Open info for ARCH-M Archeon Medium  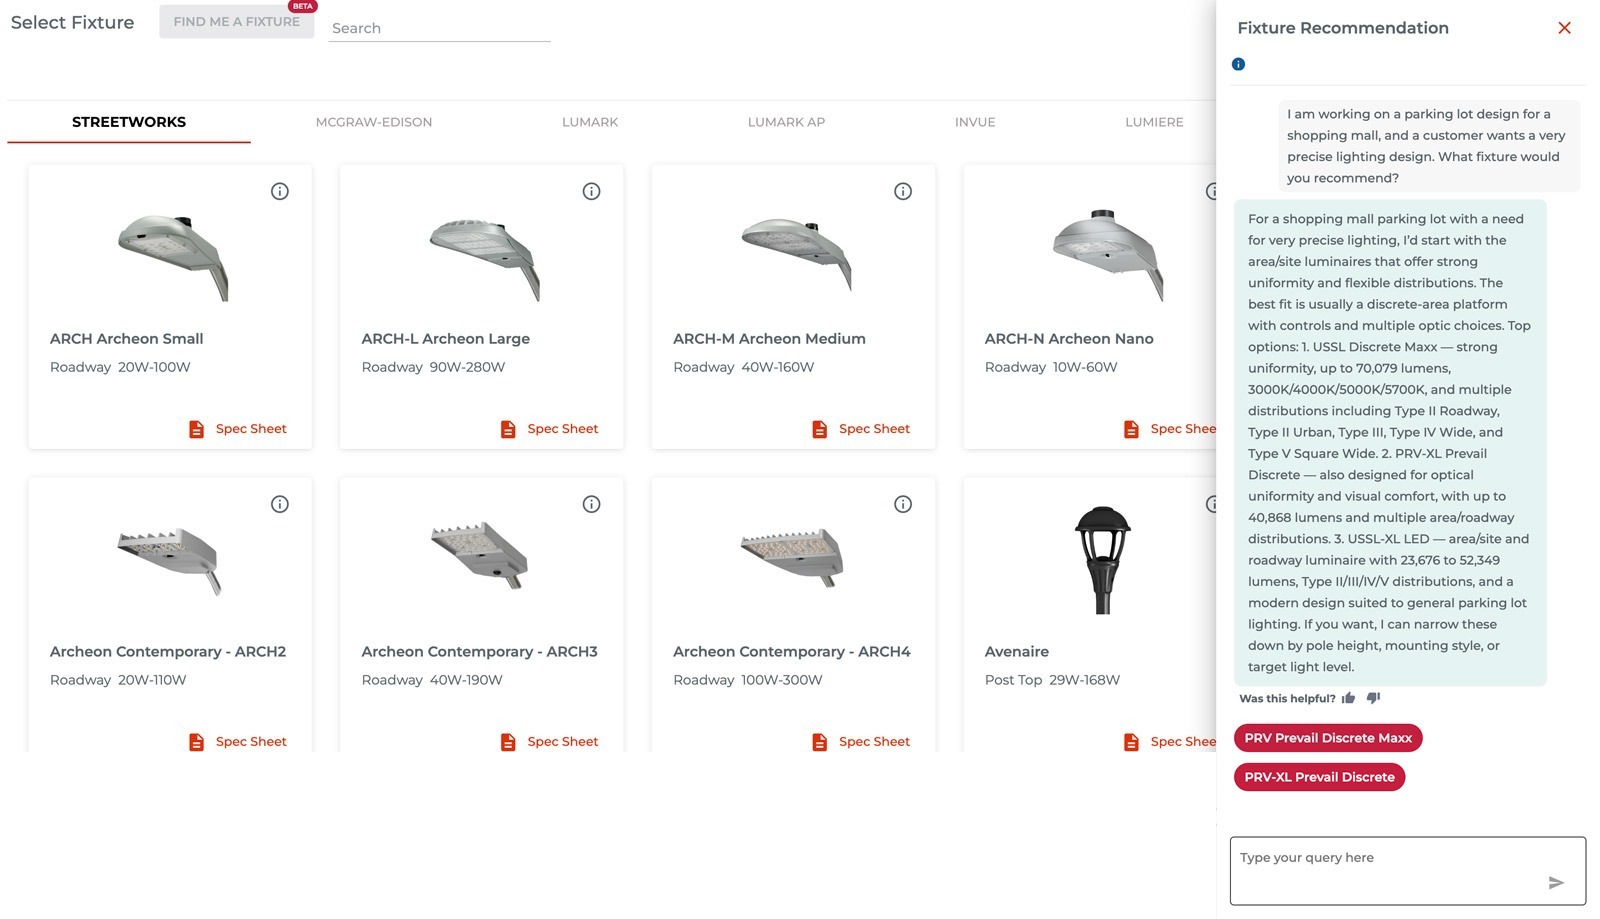tap(903, 191)
